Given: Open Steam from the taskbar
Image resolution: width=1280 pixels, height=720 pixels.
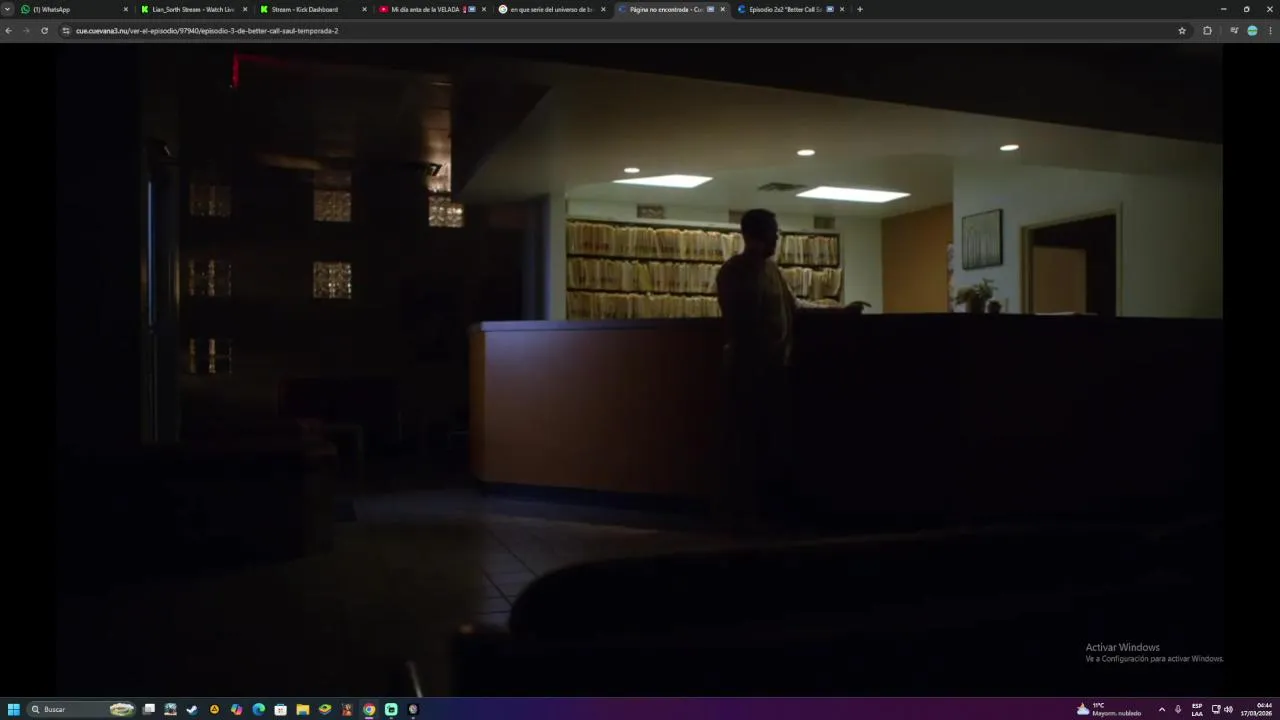Looking at the screenshot, I should (192, 709).
